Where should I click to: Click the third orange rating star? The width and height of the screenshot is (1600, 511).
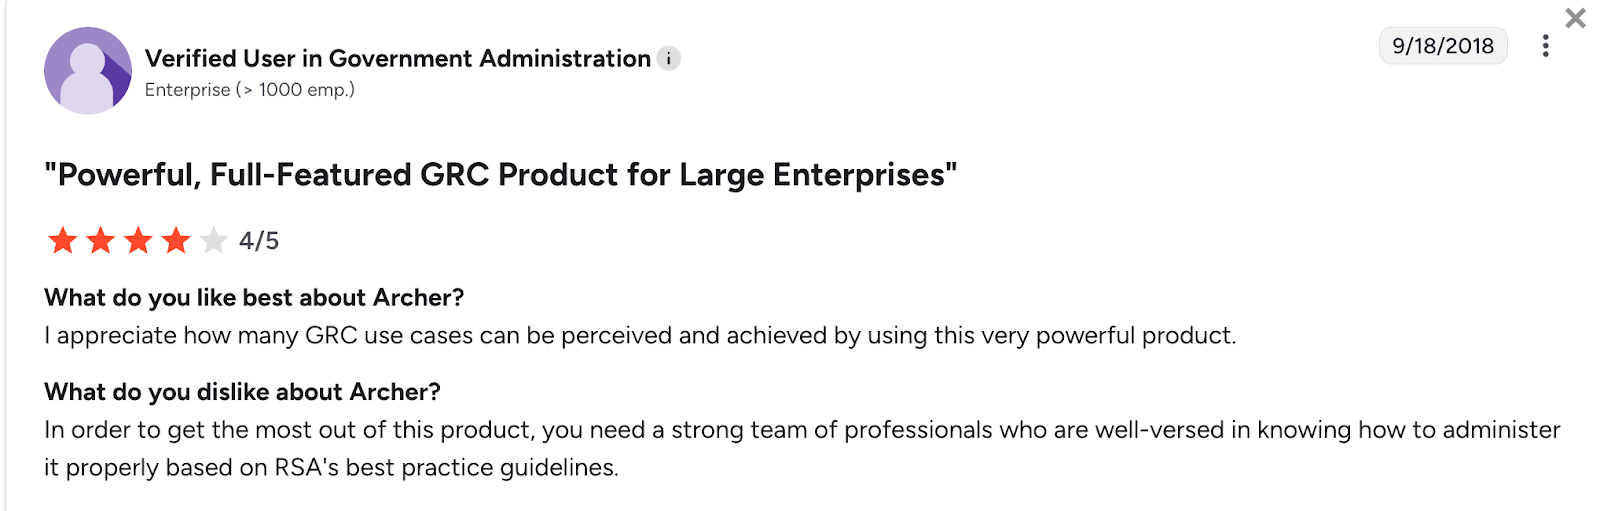click(138, 240)
